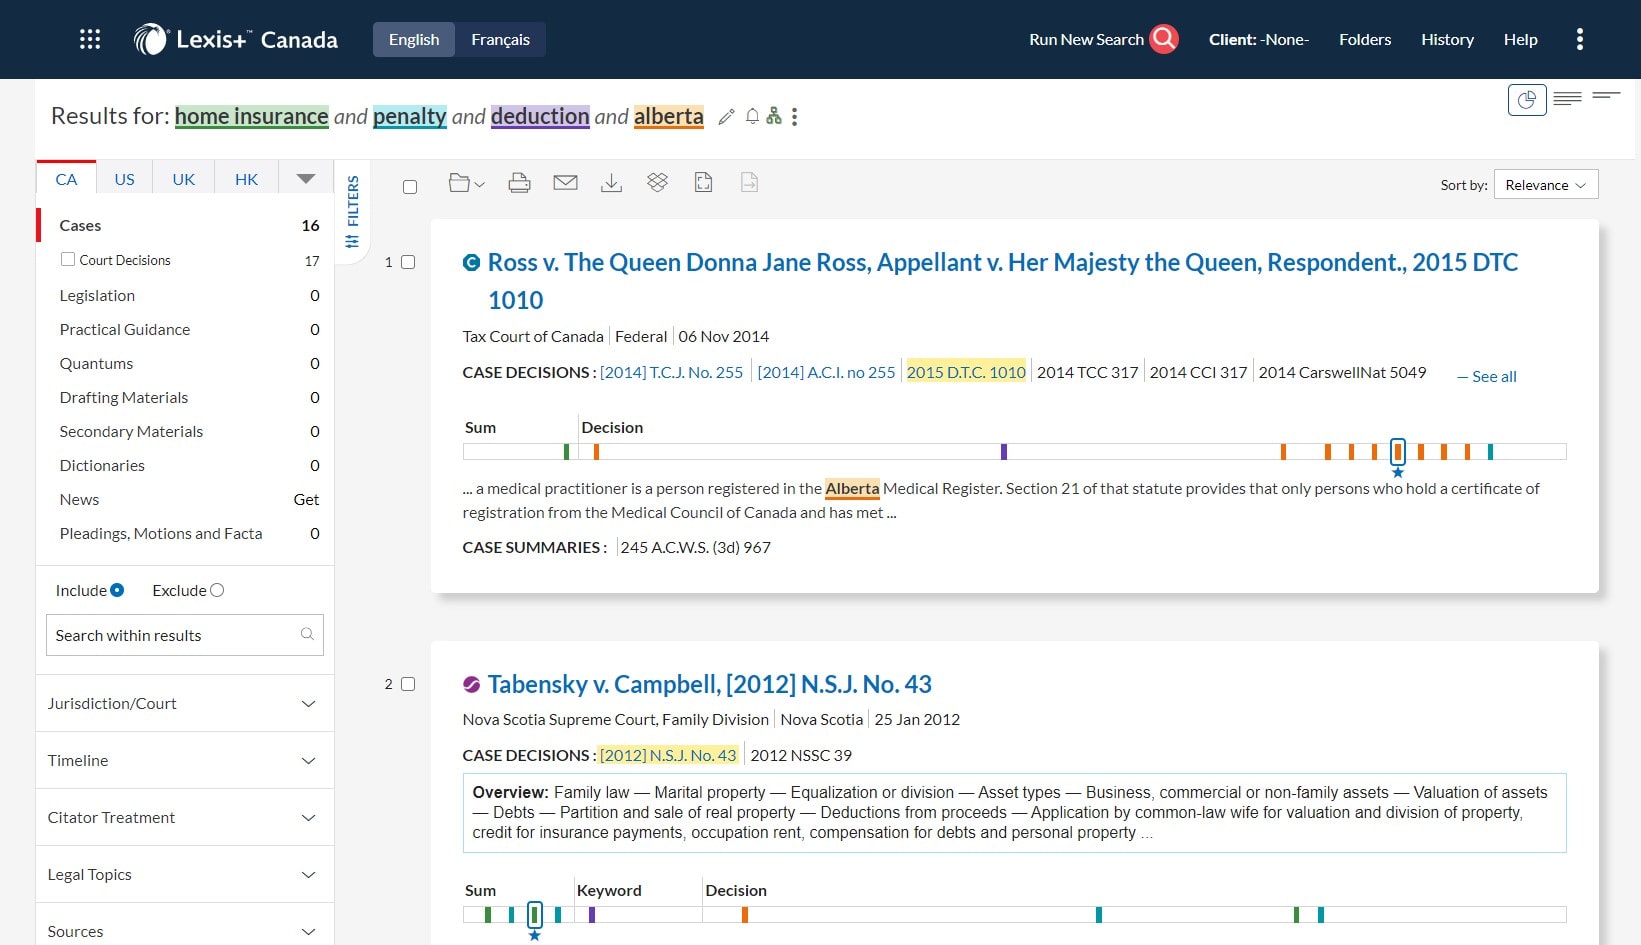Check the box for result 2
1641x945 pixels.
tap(408, 684)
